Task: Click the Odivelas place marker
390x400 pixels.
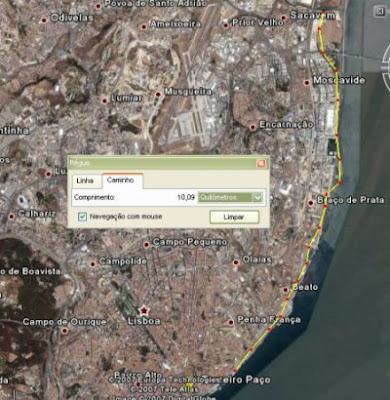Action: (x=44, y=21)
